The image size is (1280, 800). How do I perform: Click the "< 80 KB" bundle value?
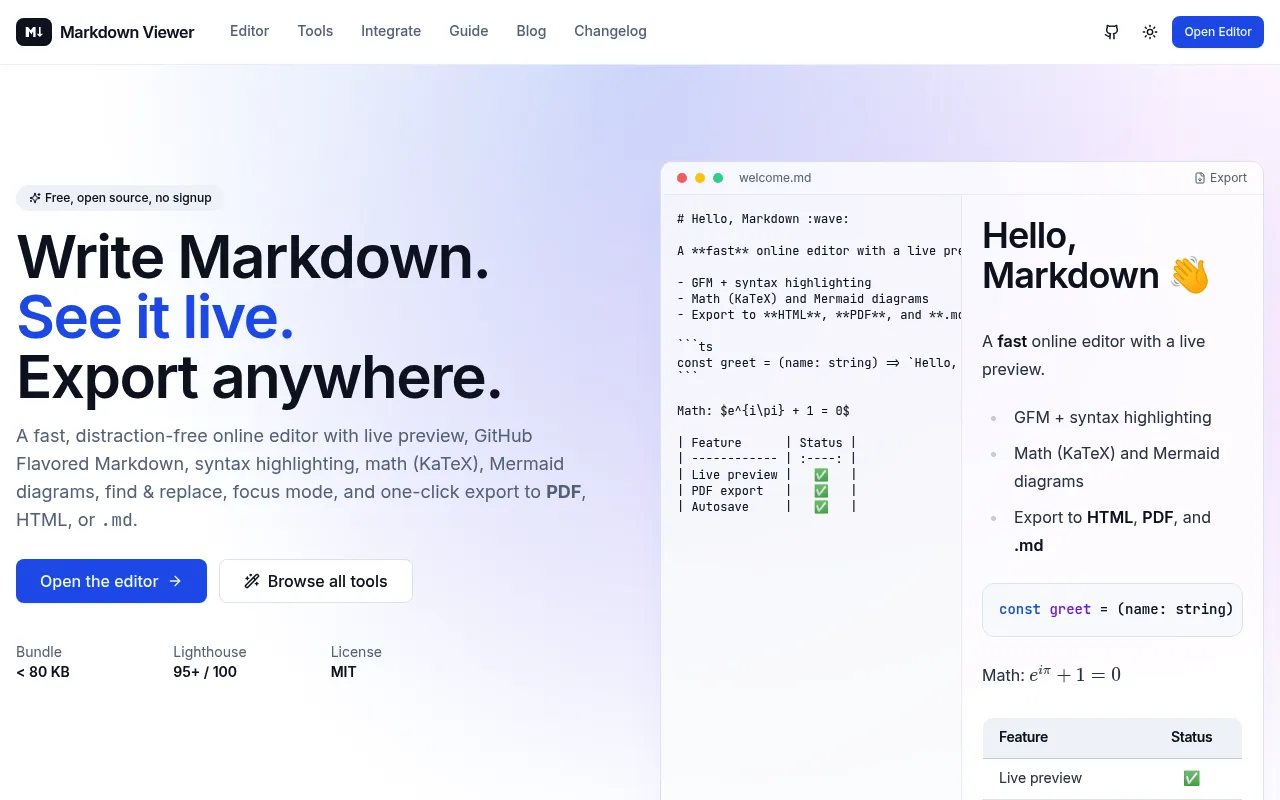tap(43, 672)
